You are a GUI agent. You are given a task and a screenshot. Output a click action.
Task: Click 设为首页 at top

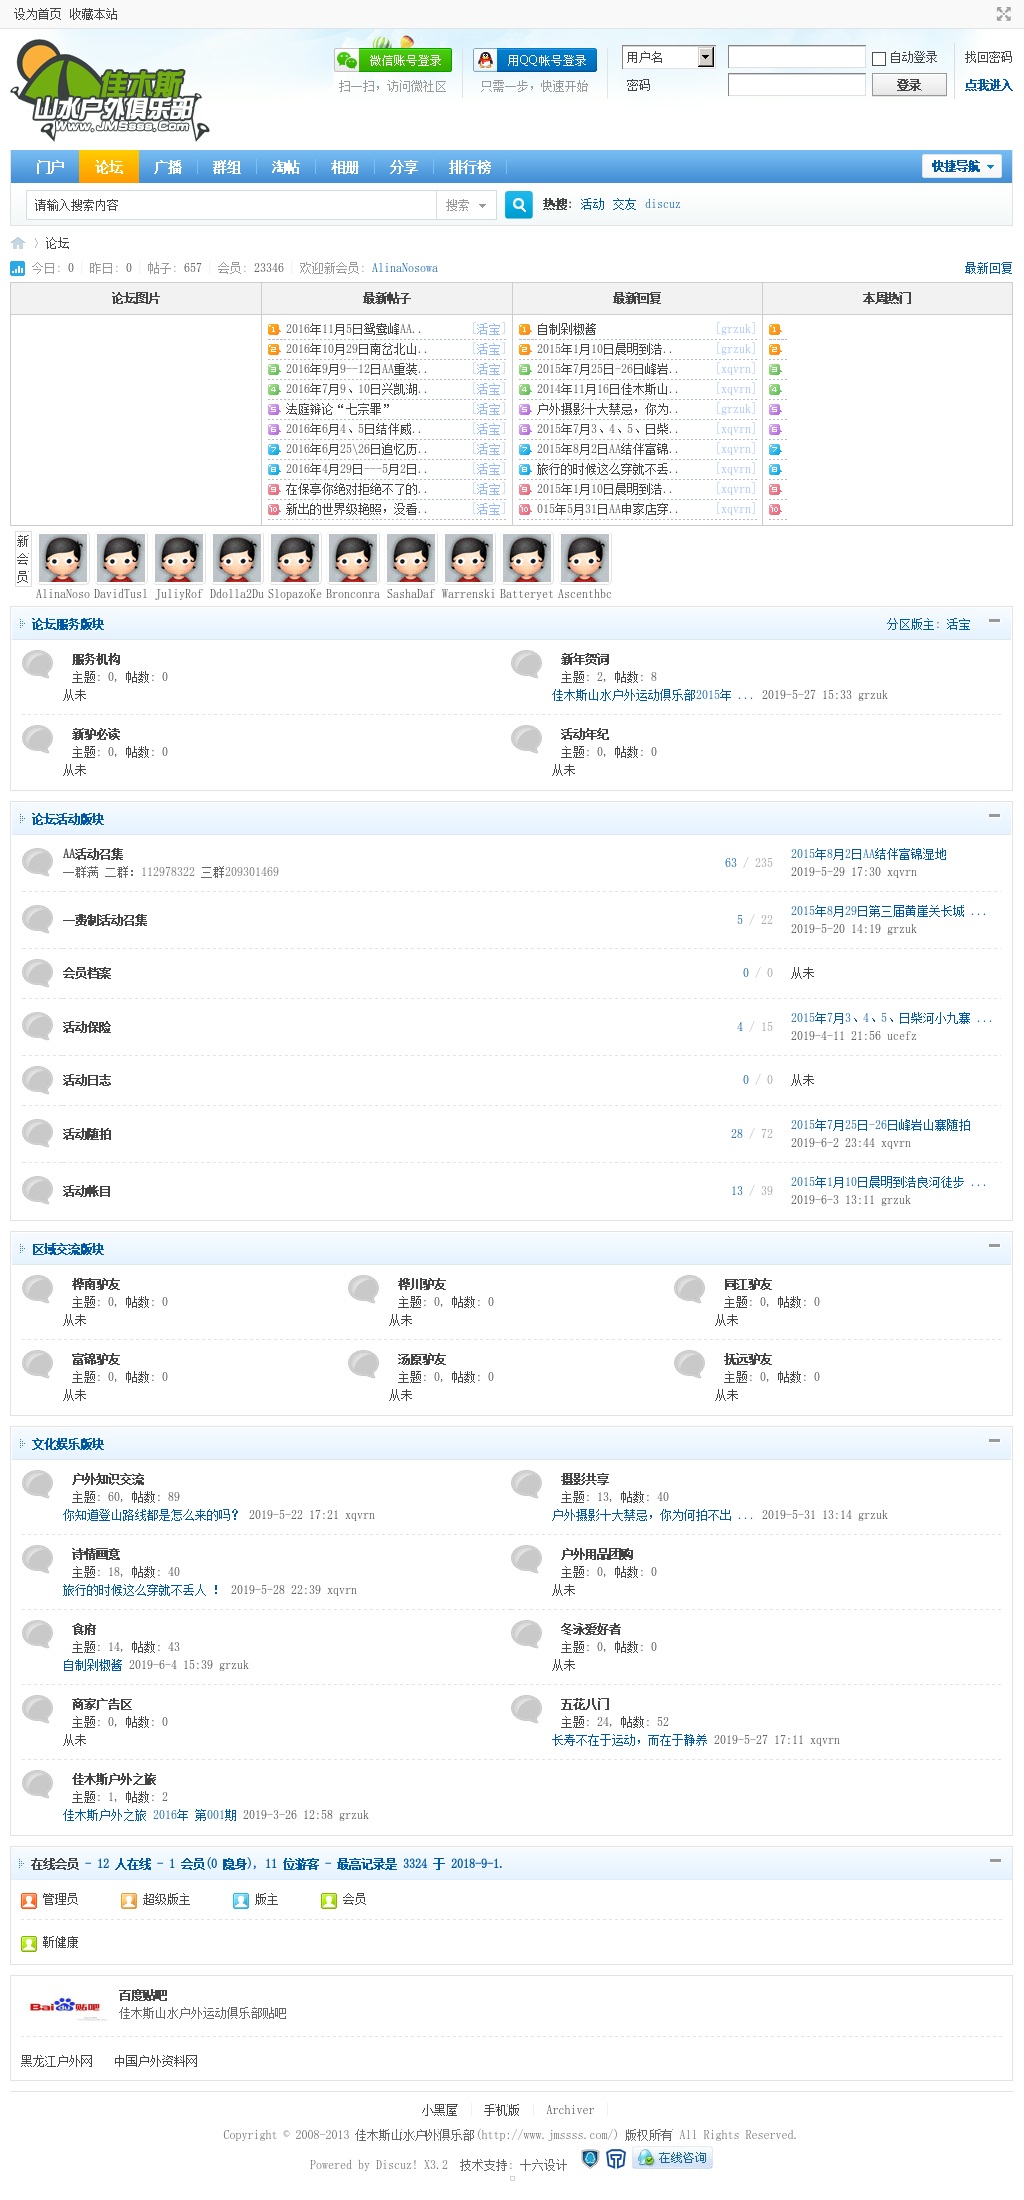pyautogui.click(x=37, y=14)
